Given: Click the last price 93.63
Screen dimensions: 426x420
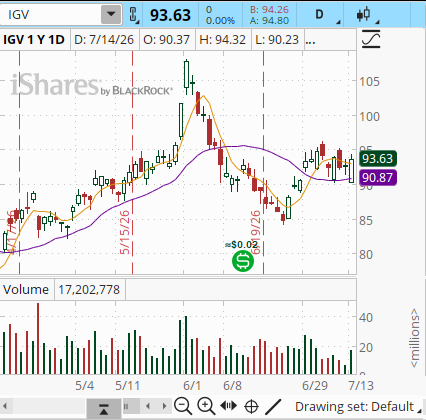Looking at the screenshot, I should pos(170,15).
